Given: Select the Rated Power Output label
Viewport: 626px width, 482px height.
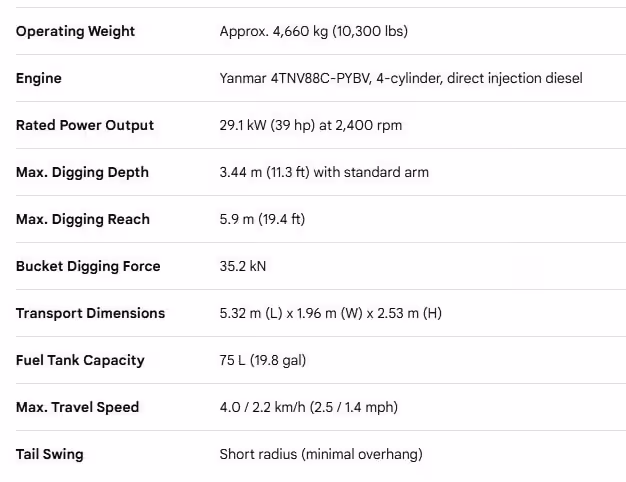Looking at the screenshot, I should (x=85, y=125).
